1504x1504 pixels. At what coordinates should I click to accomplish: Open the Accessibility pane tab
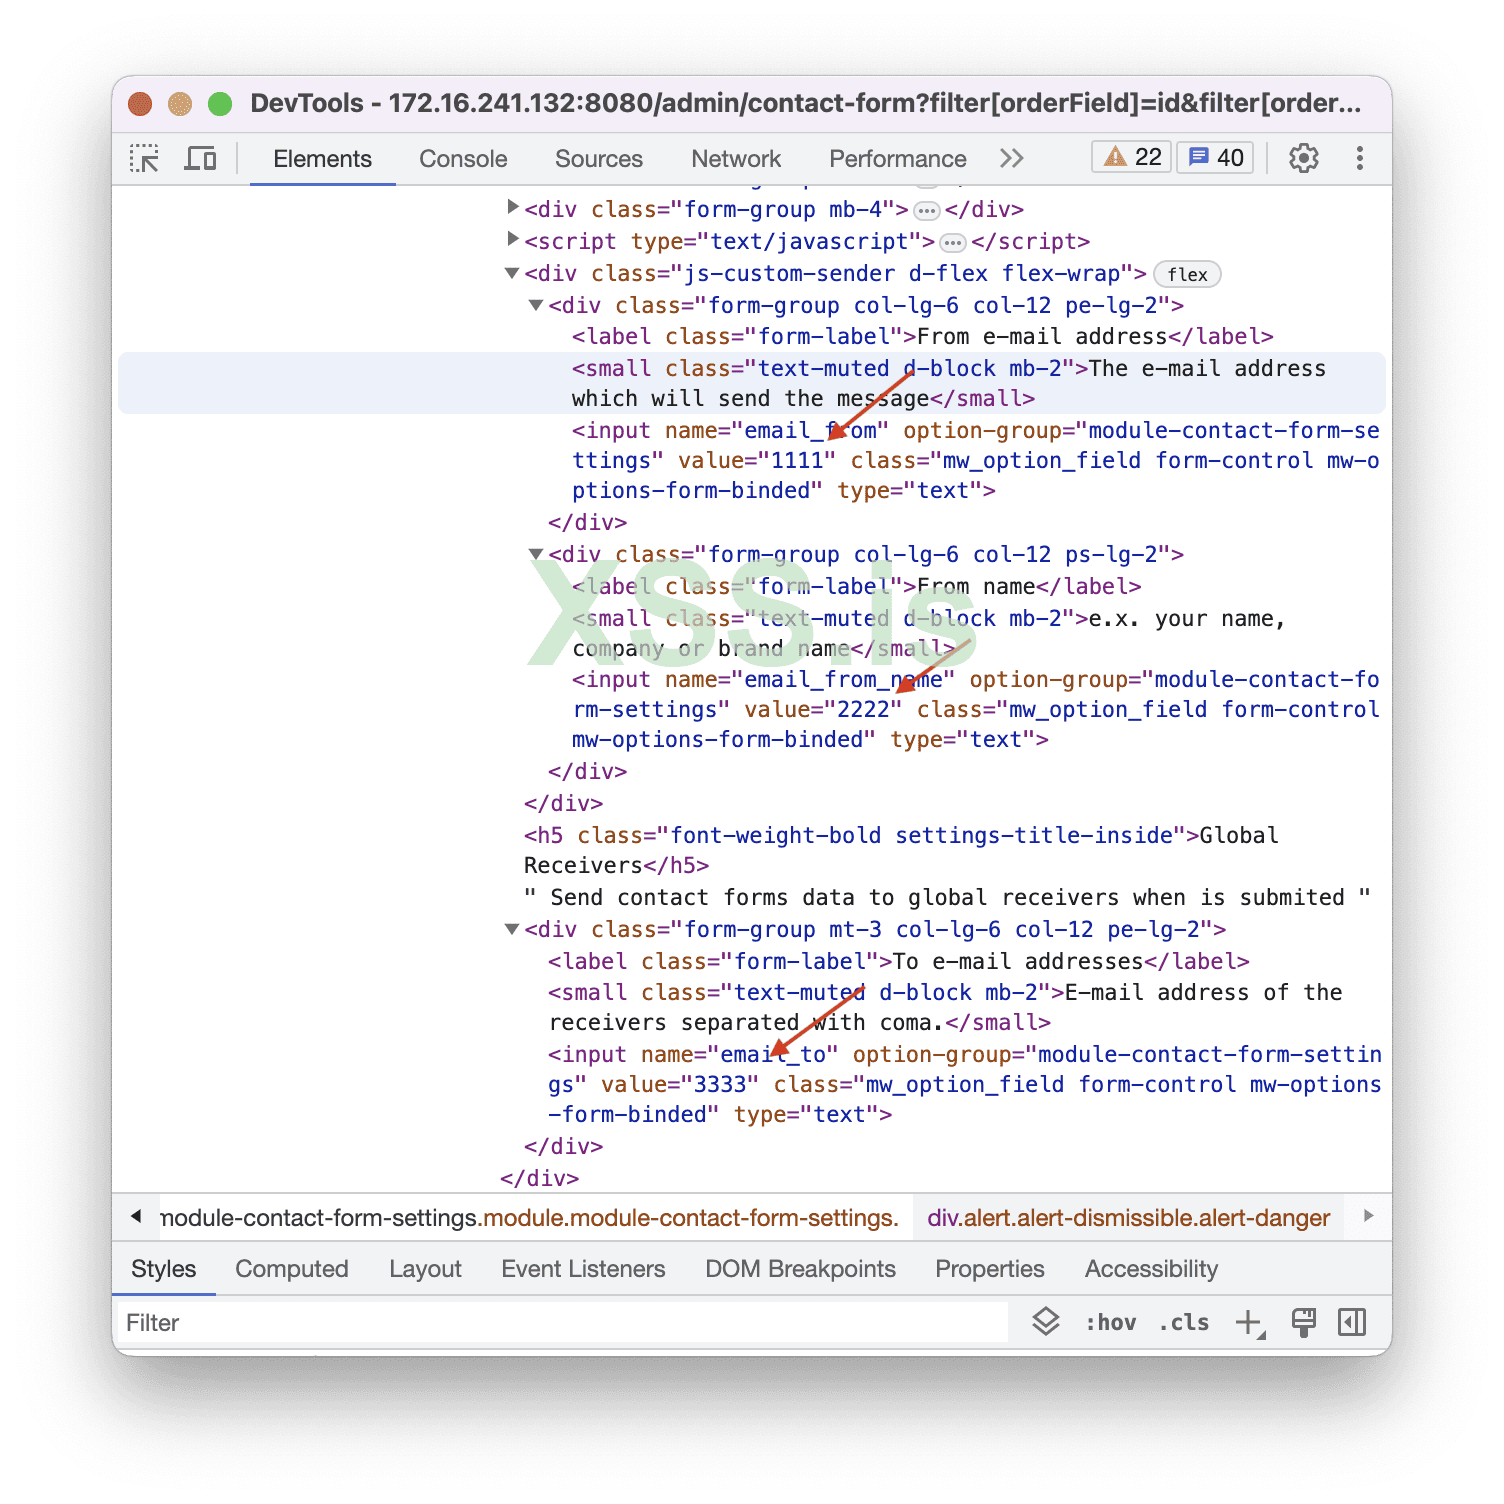(1152, 1269)
